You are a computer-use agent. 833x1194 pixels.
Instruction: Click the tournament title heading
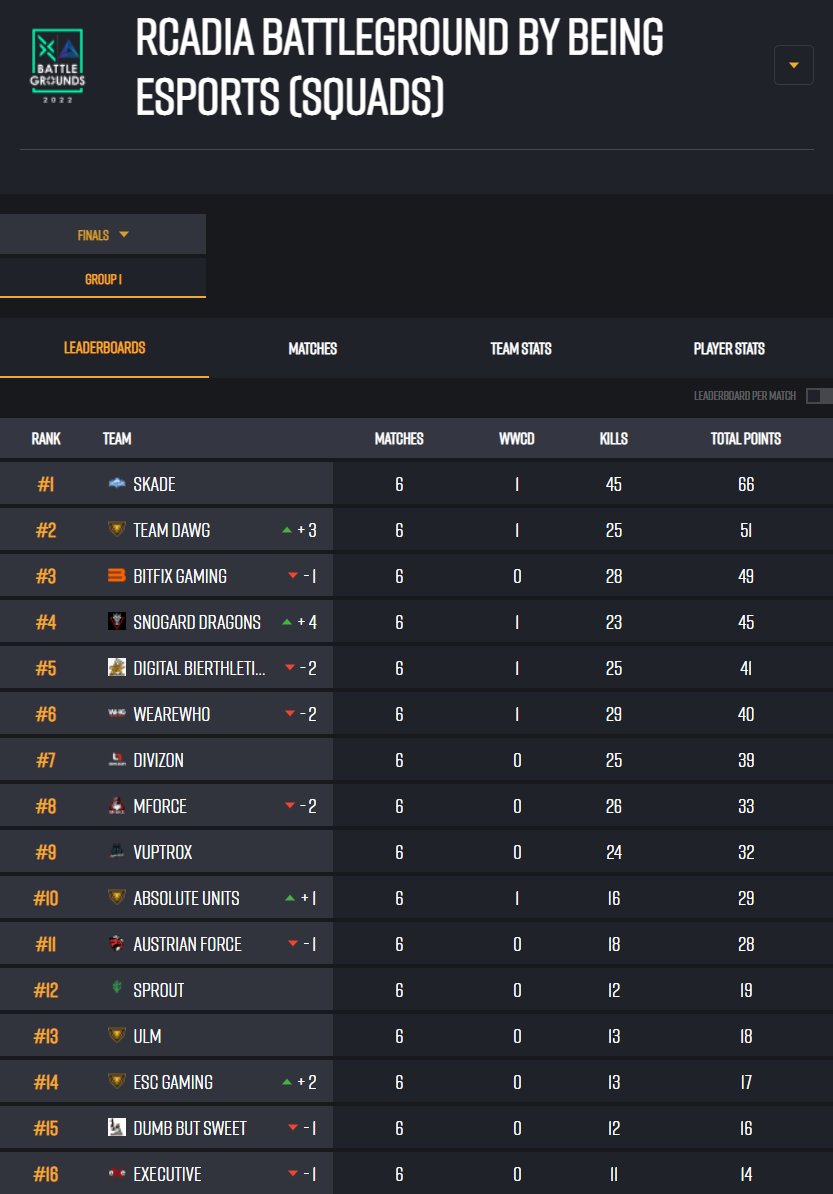tap(399, 67)
